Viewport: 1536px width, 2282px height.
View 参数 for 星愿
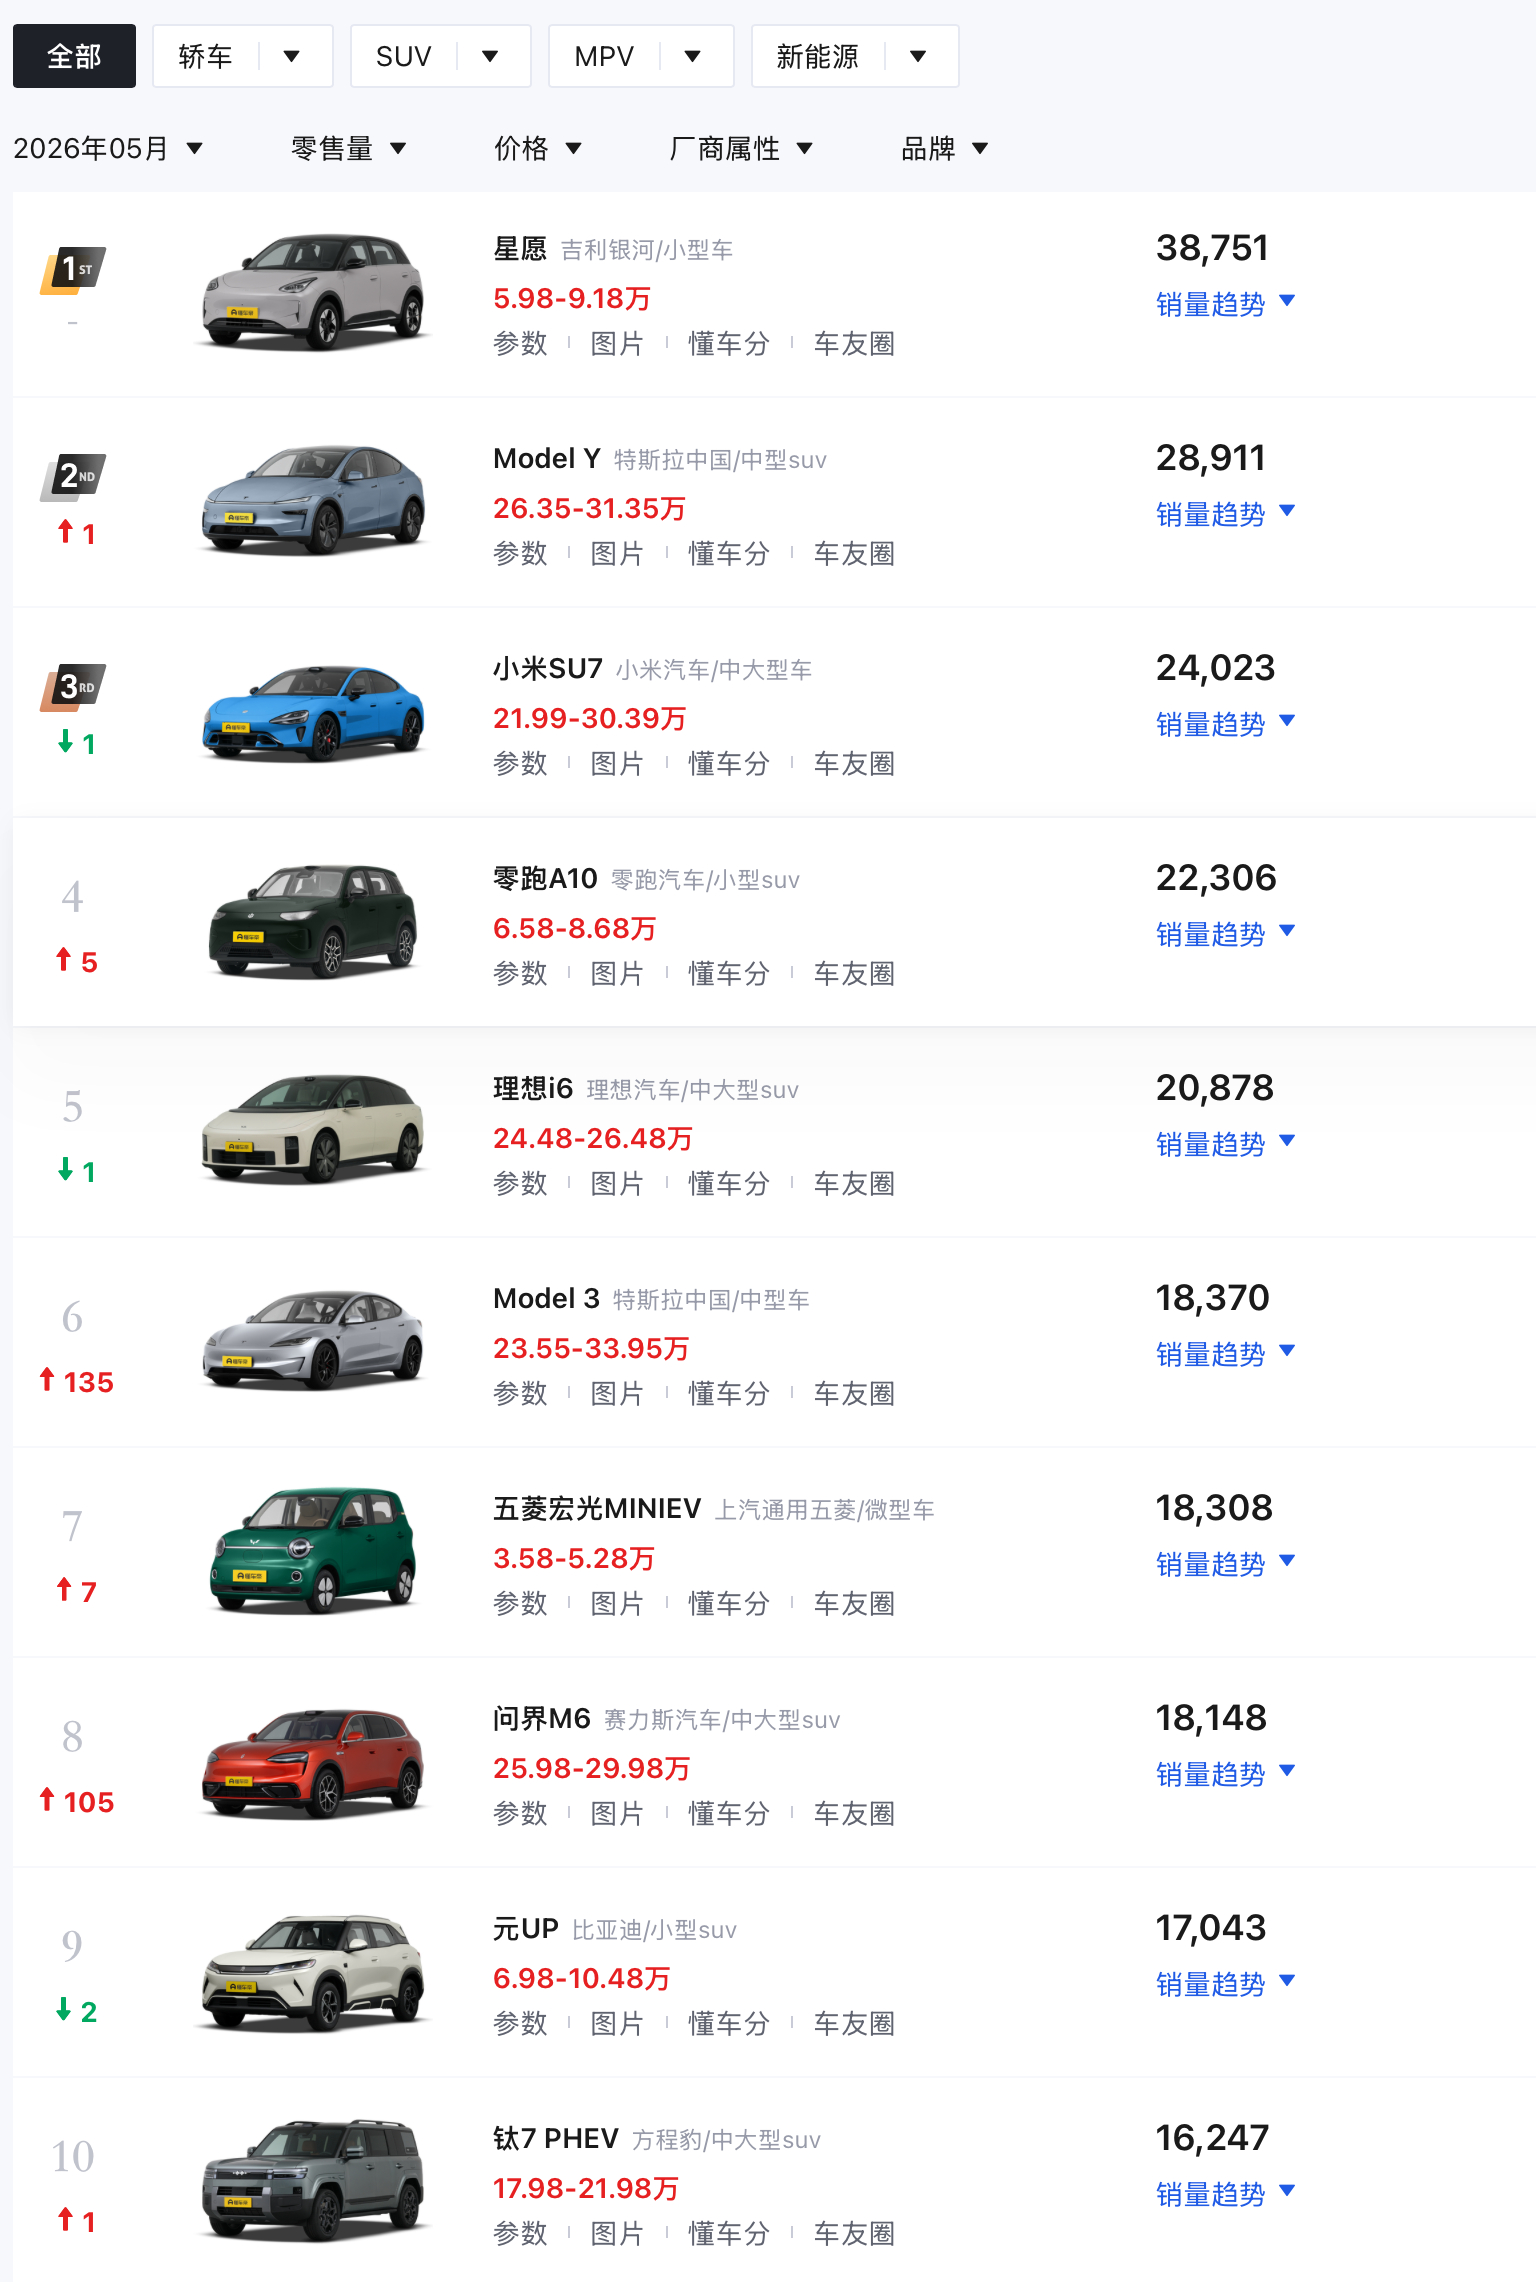(x=520, y=344)
